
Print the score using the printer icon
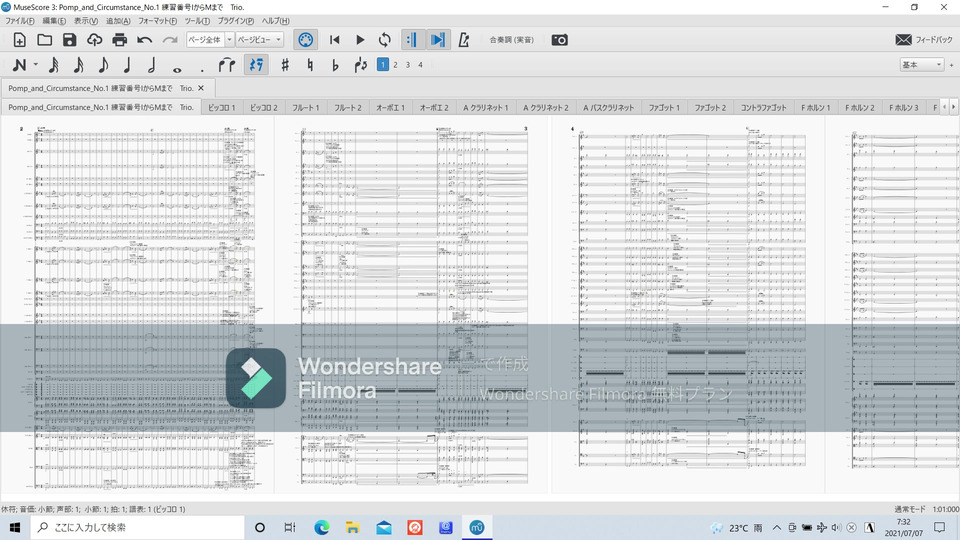[119, 40]
